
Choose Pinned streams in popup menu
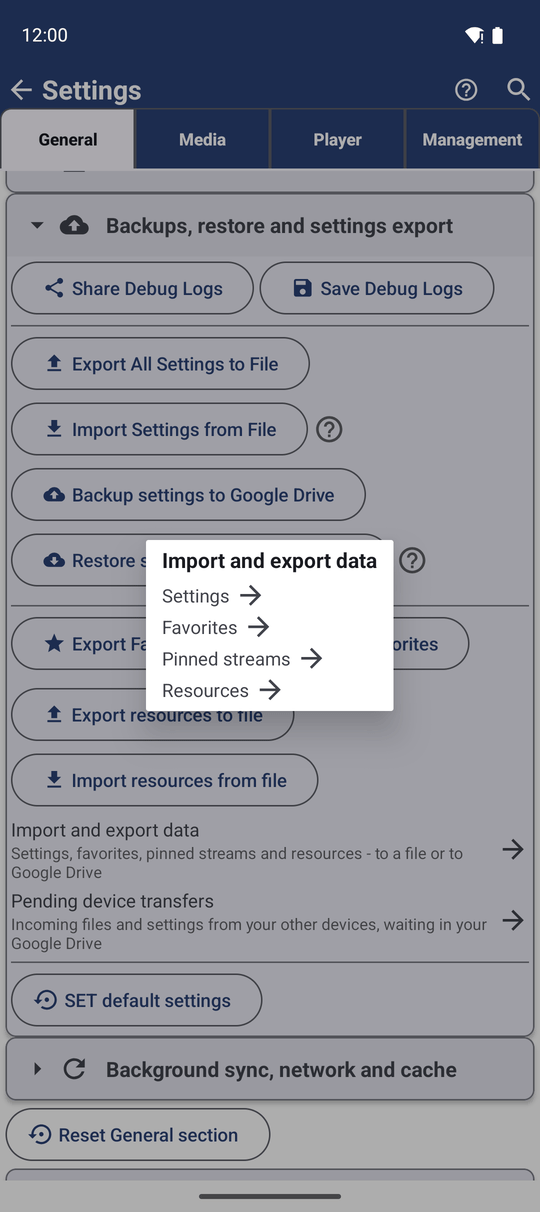pos(243,659)
